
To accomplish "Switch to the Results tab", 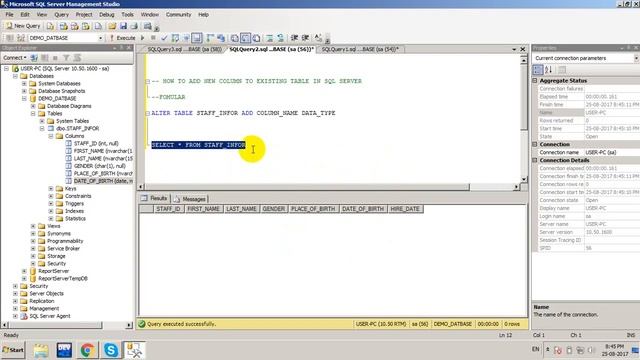I will pyautogui.click(x=154, y=199).
